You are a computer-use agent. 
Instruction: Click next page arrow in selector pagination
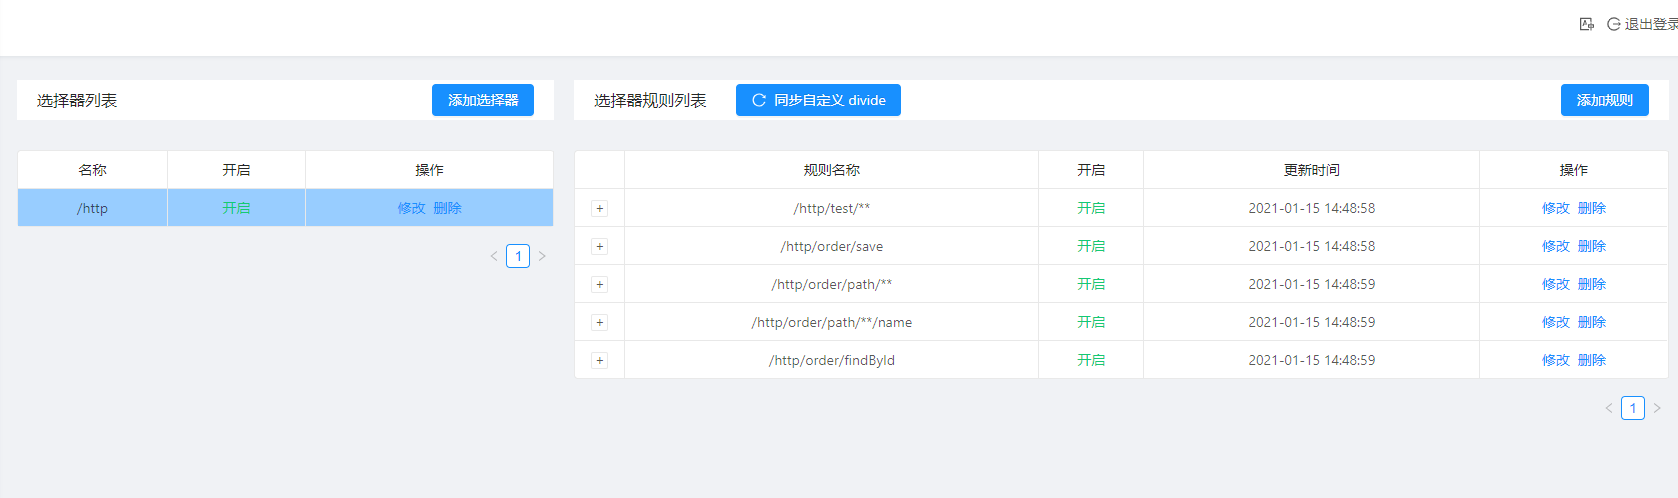542,256
